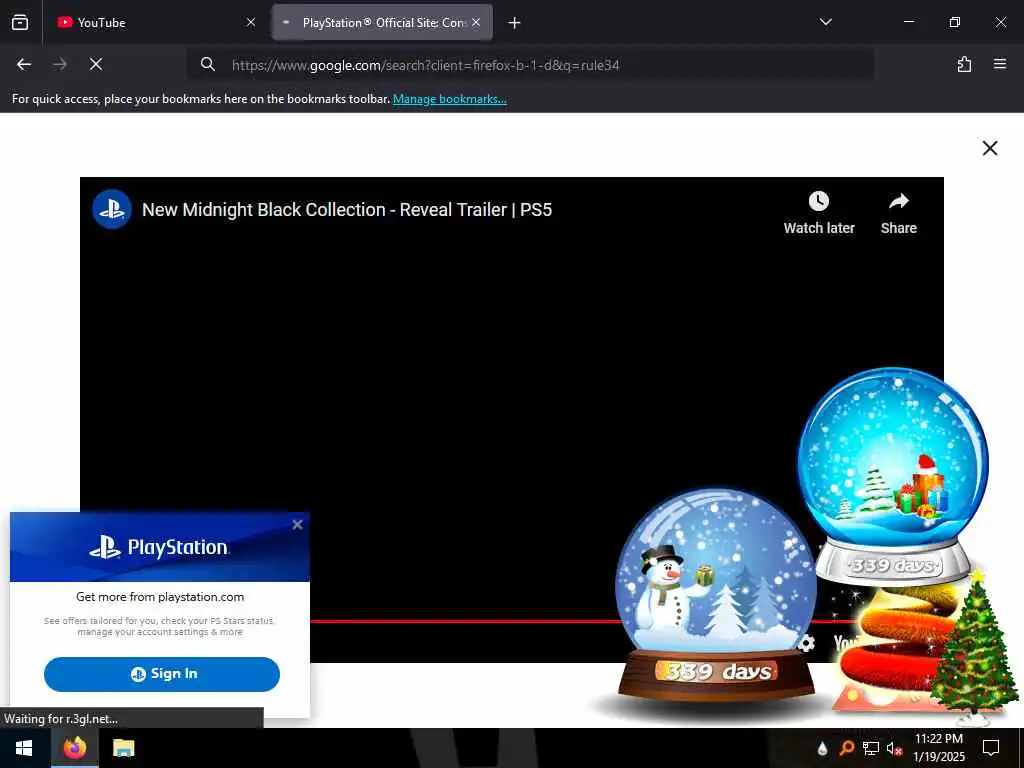This screenshot has height=768, width=1024.
Task: Open the Extensions puzzle icon
Action: click(x=964, y=64)
